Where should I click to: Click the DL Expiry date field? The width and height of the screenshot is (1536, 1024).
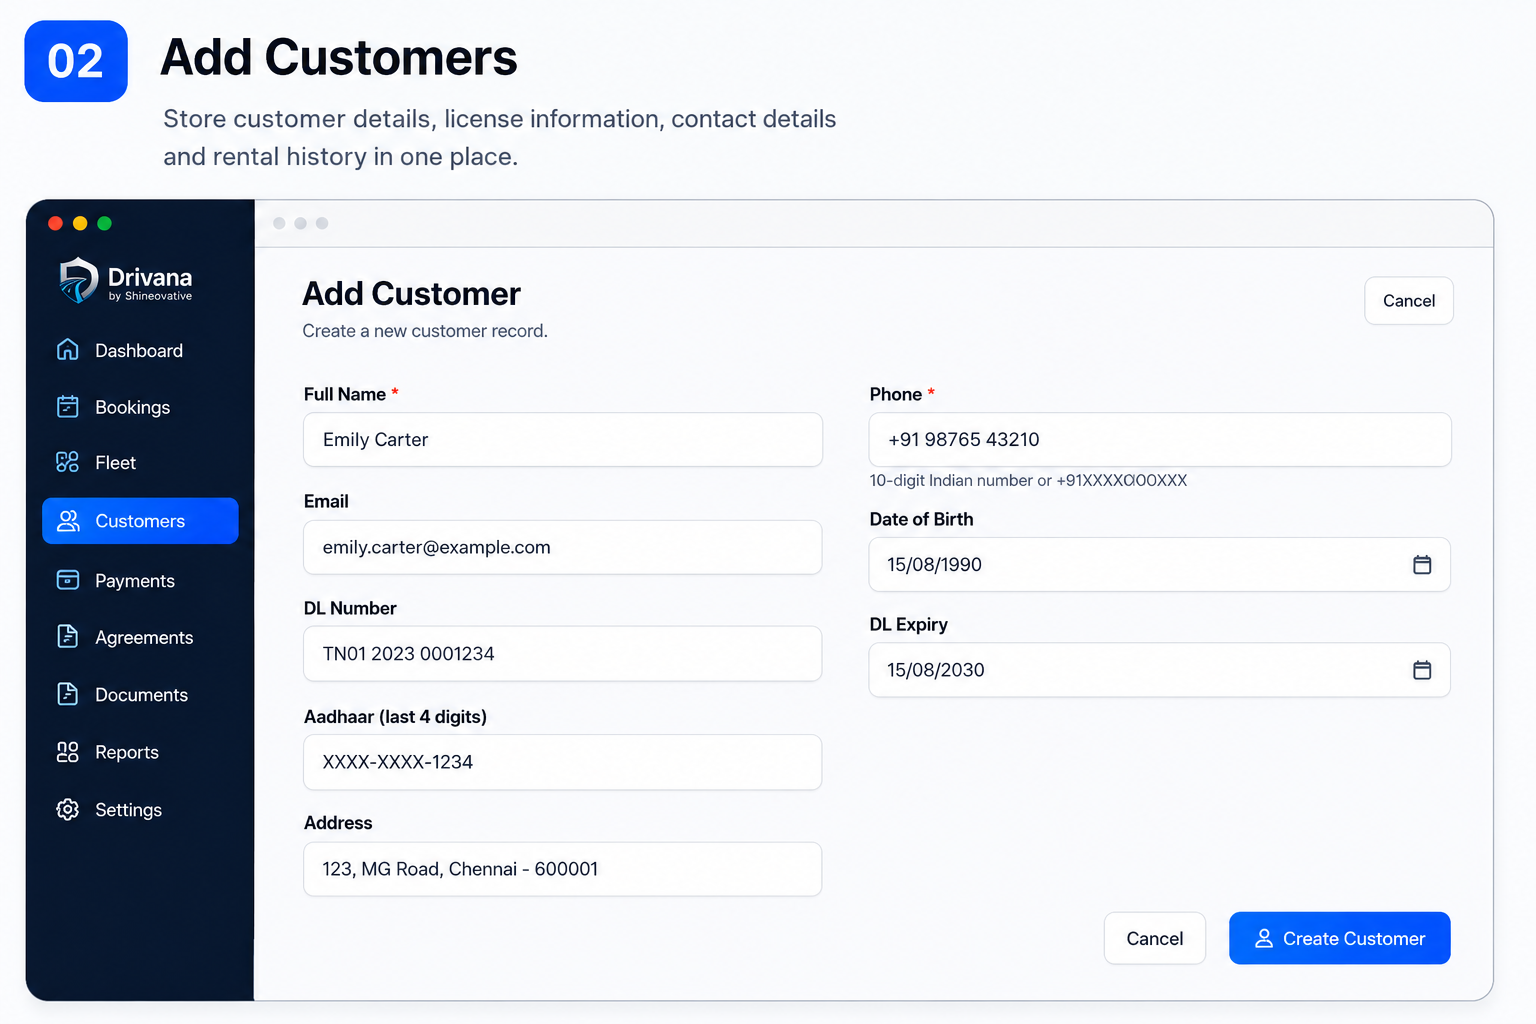[1160, 670]
